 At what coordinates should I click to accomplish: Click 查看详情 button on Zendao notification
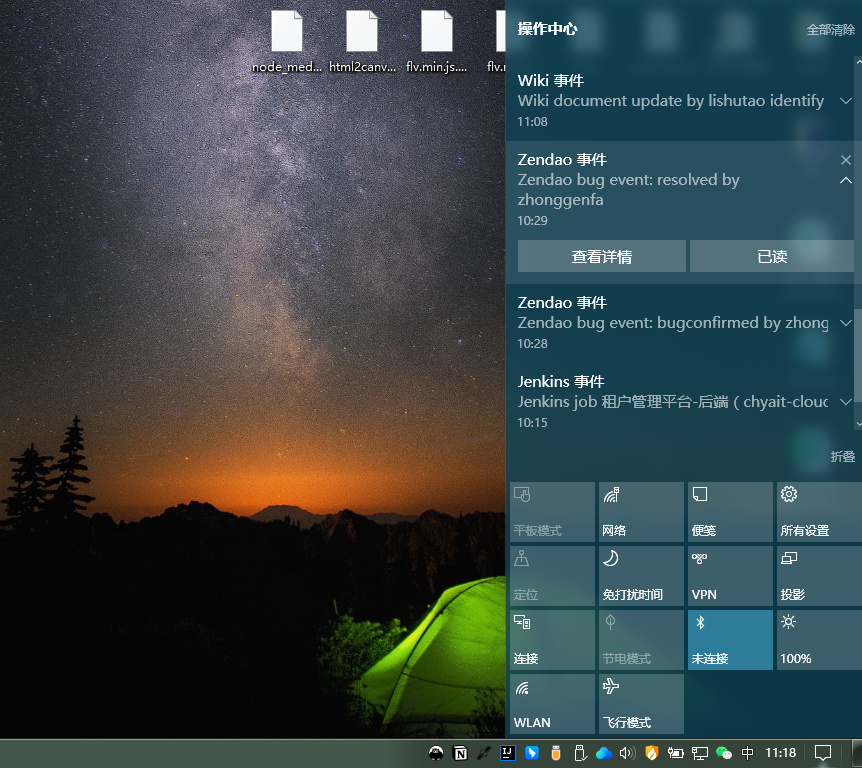(x=601, y=256)
